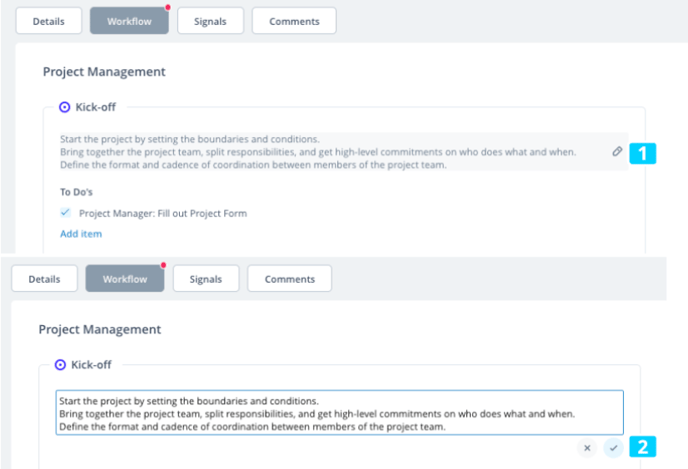Open the Details tab in the lower panel
688x469 pixels.
(x=44, y=279)
